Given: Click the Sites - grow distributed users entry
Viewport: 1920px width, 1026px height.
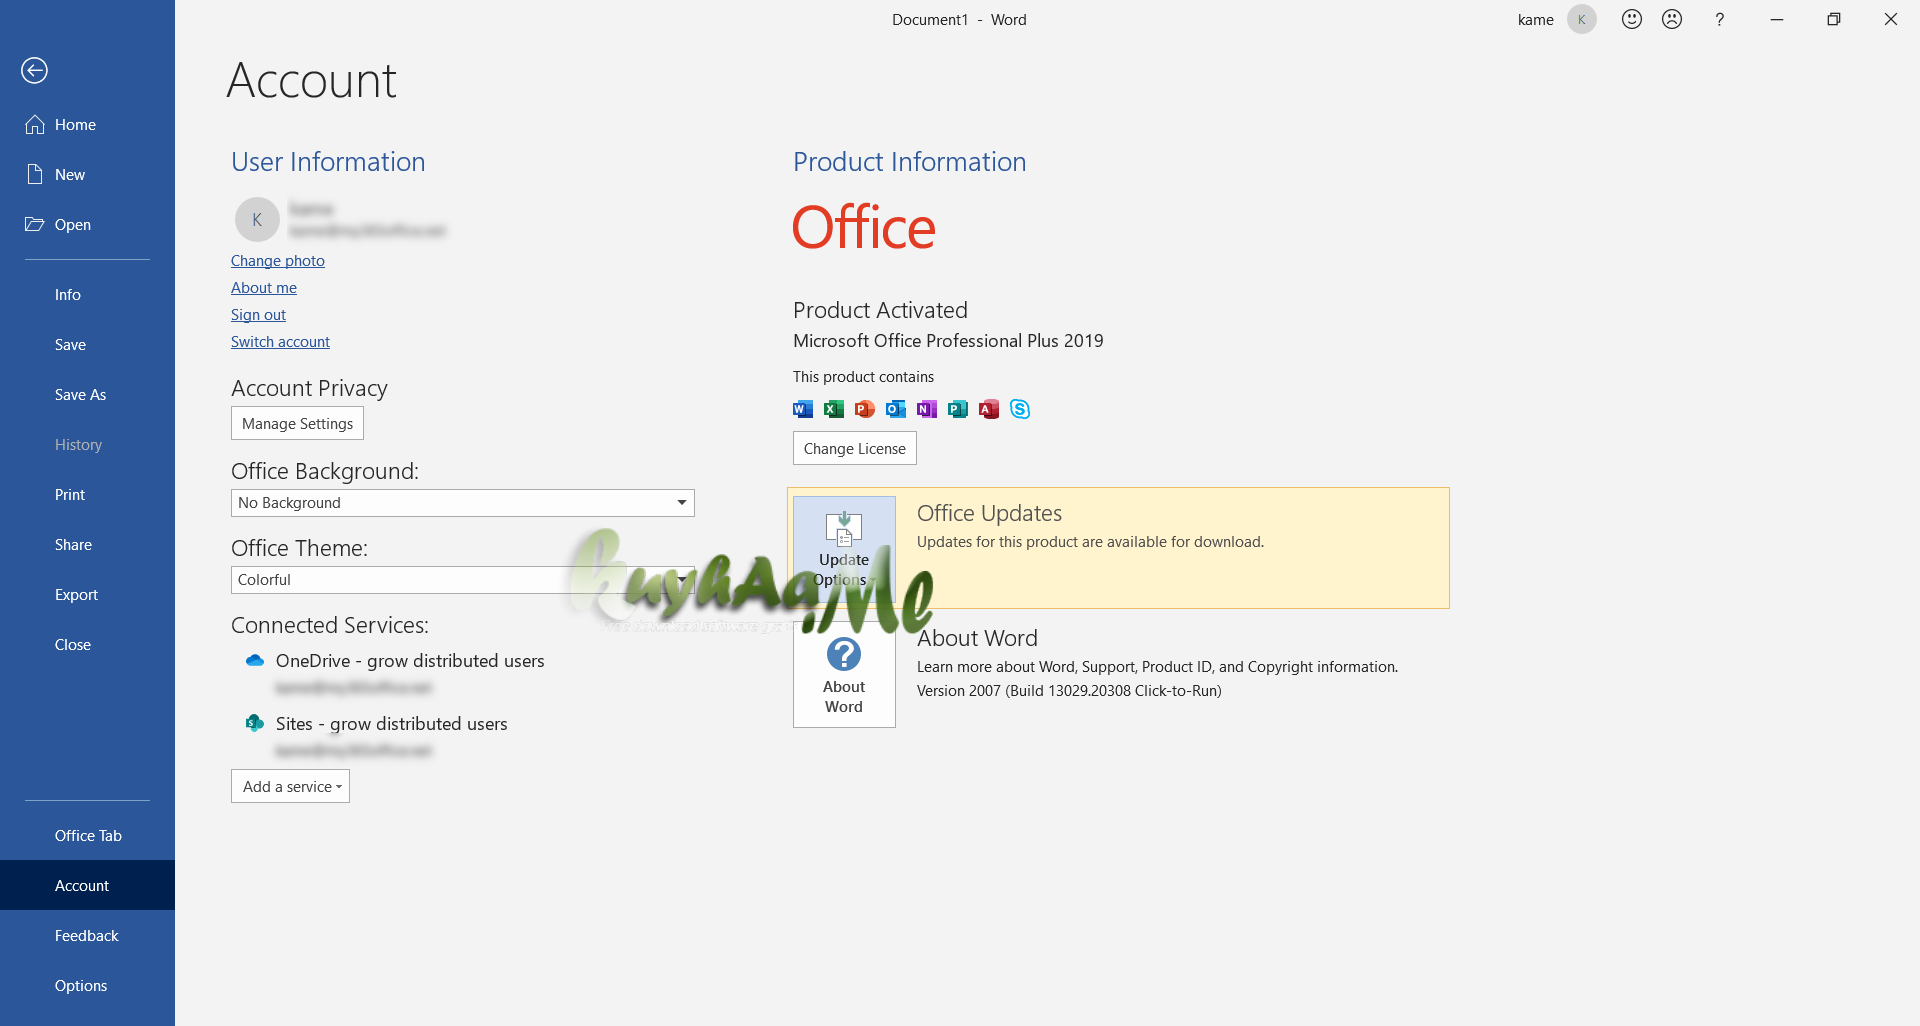Looking at the screenshot, I should [392, 724].
